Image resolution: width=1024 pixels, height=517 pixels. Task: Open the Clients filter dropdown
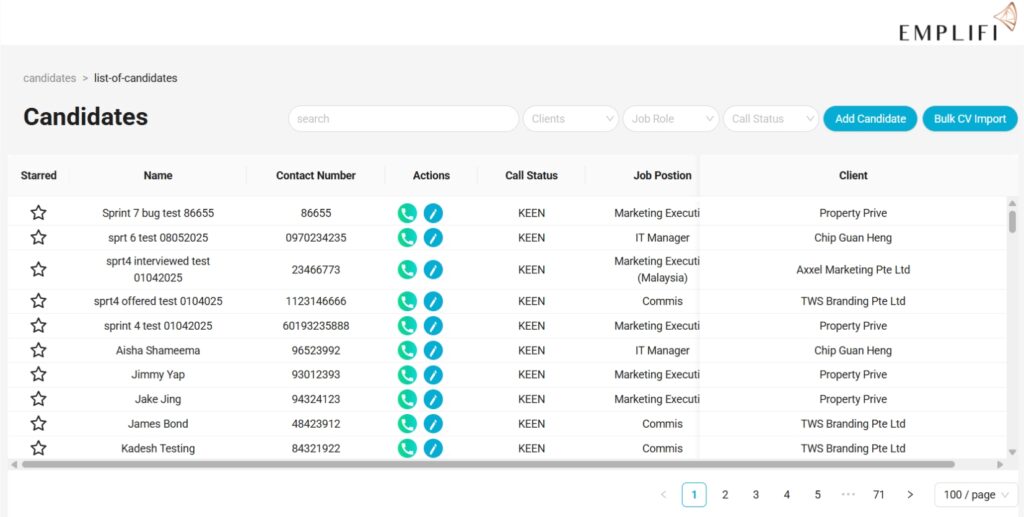(x=571, y=119)
